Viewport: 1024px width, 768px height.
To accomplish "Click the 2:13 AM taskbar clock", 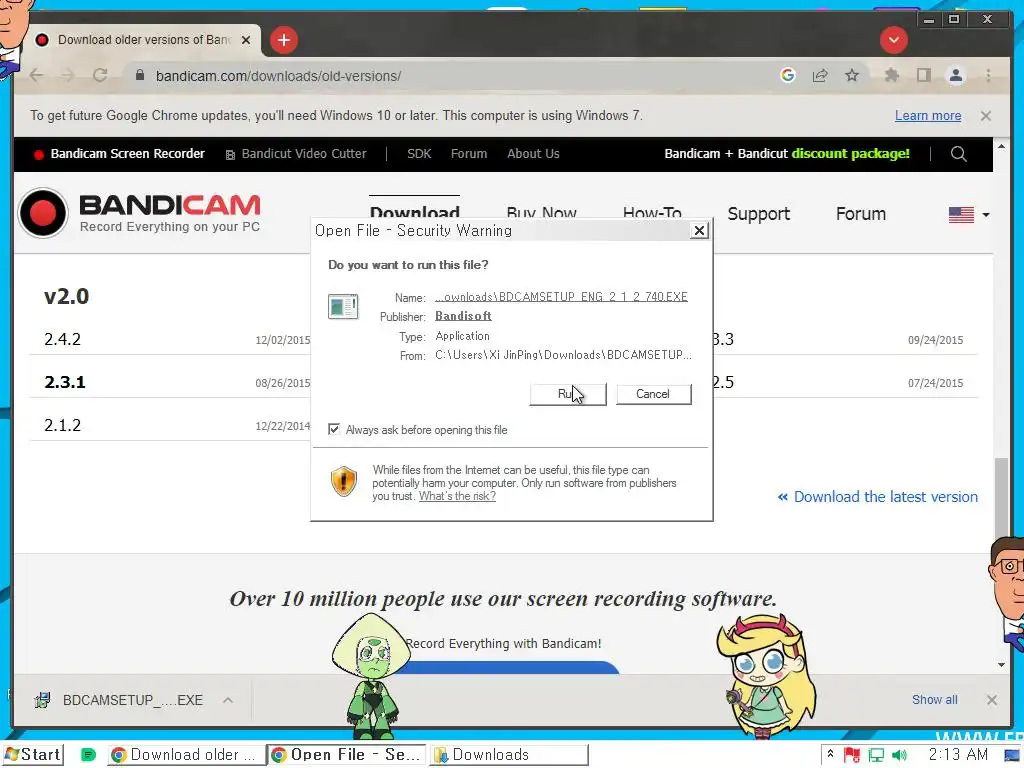I will pos(958,755).
